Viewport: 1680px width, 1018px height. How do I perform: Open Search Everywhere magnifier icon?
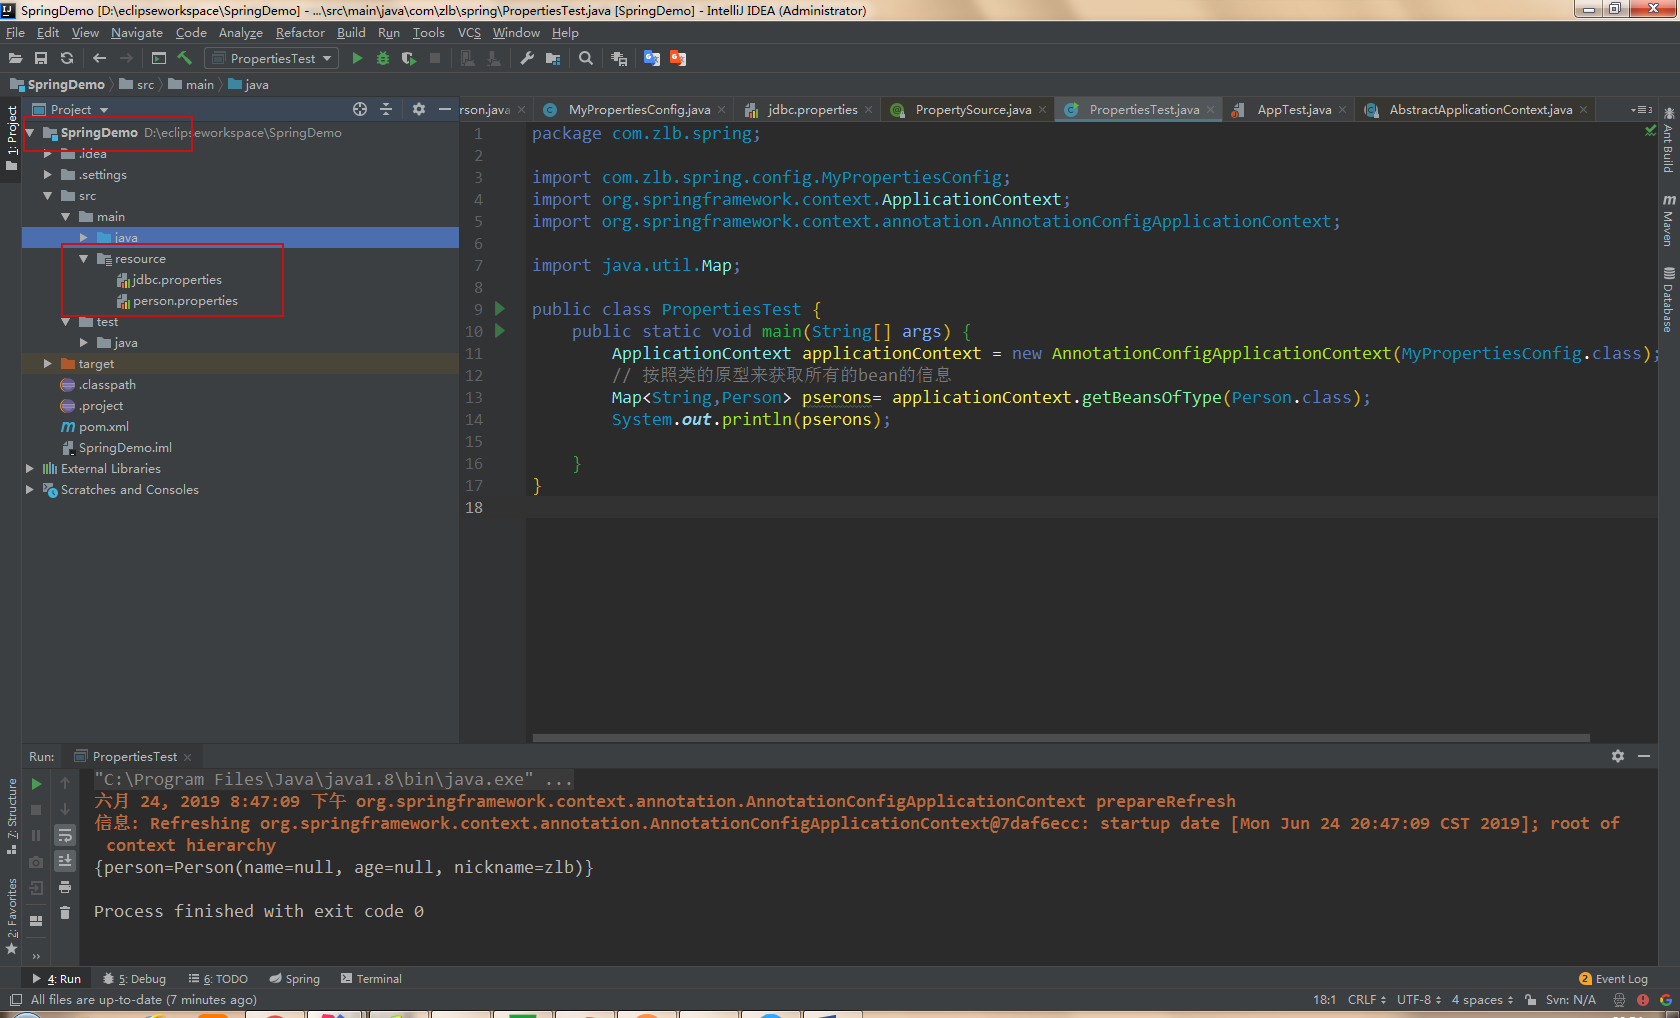click(x=586, y=58)
